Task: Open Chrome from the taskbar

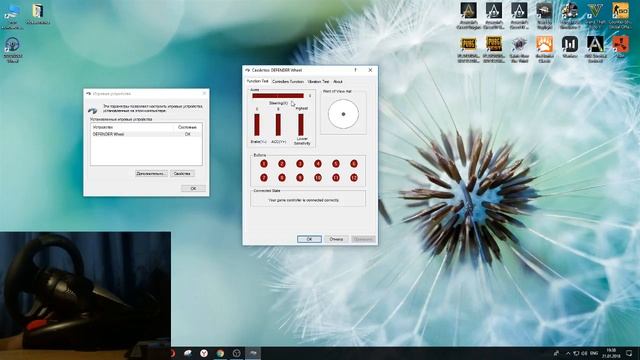Action: pos(220,353)
